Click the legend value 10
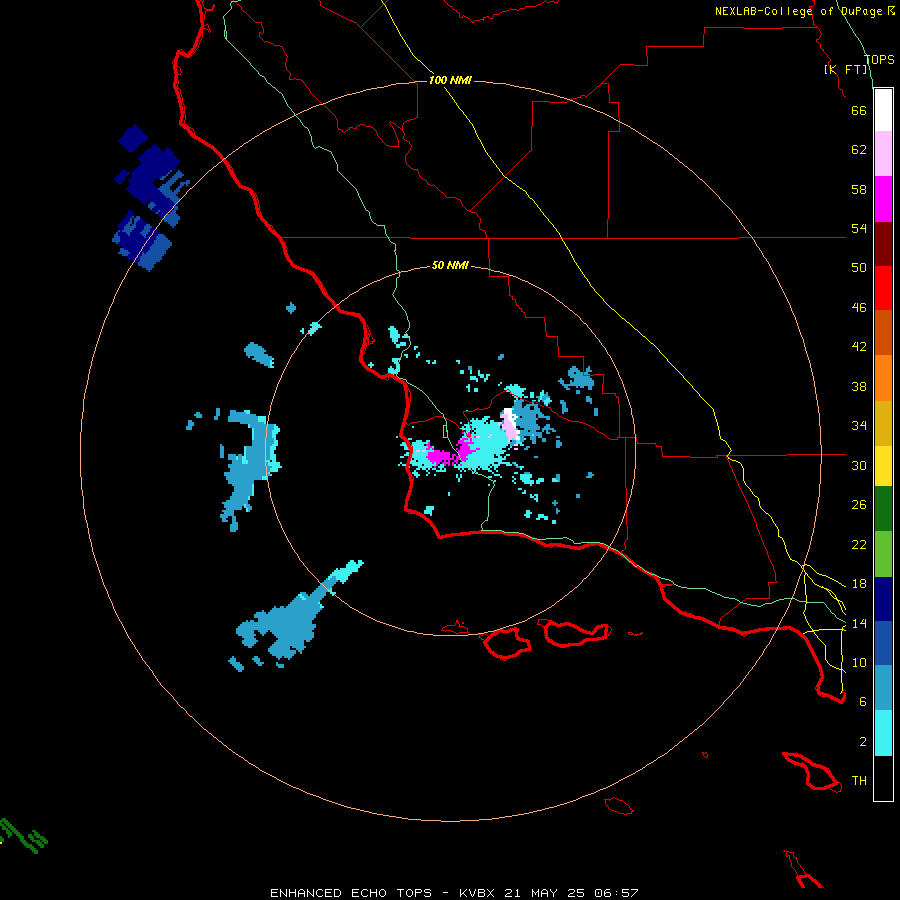Screen dimensions: 900x900 859,662
